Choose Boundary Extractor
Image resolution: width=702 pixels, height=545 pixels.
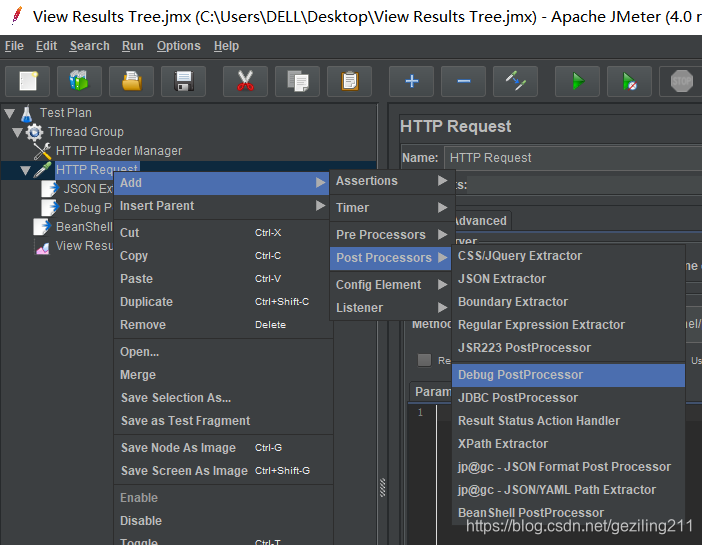point(569,302)
